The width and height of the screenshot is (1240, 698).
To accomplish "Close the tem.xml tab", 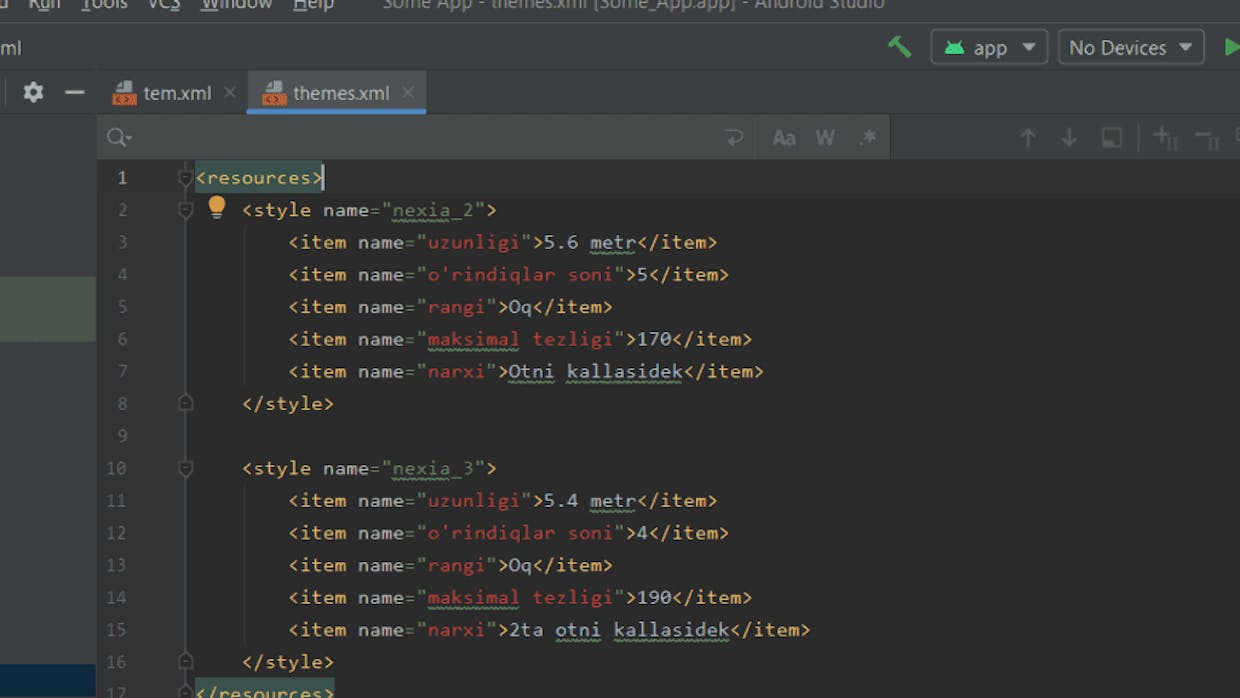I will coord(230,92).
